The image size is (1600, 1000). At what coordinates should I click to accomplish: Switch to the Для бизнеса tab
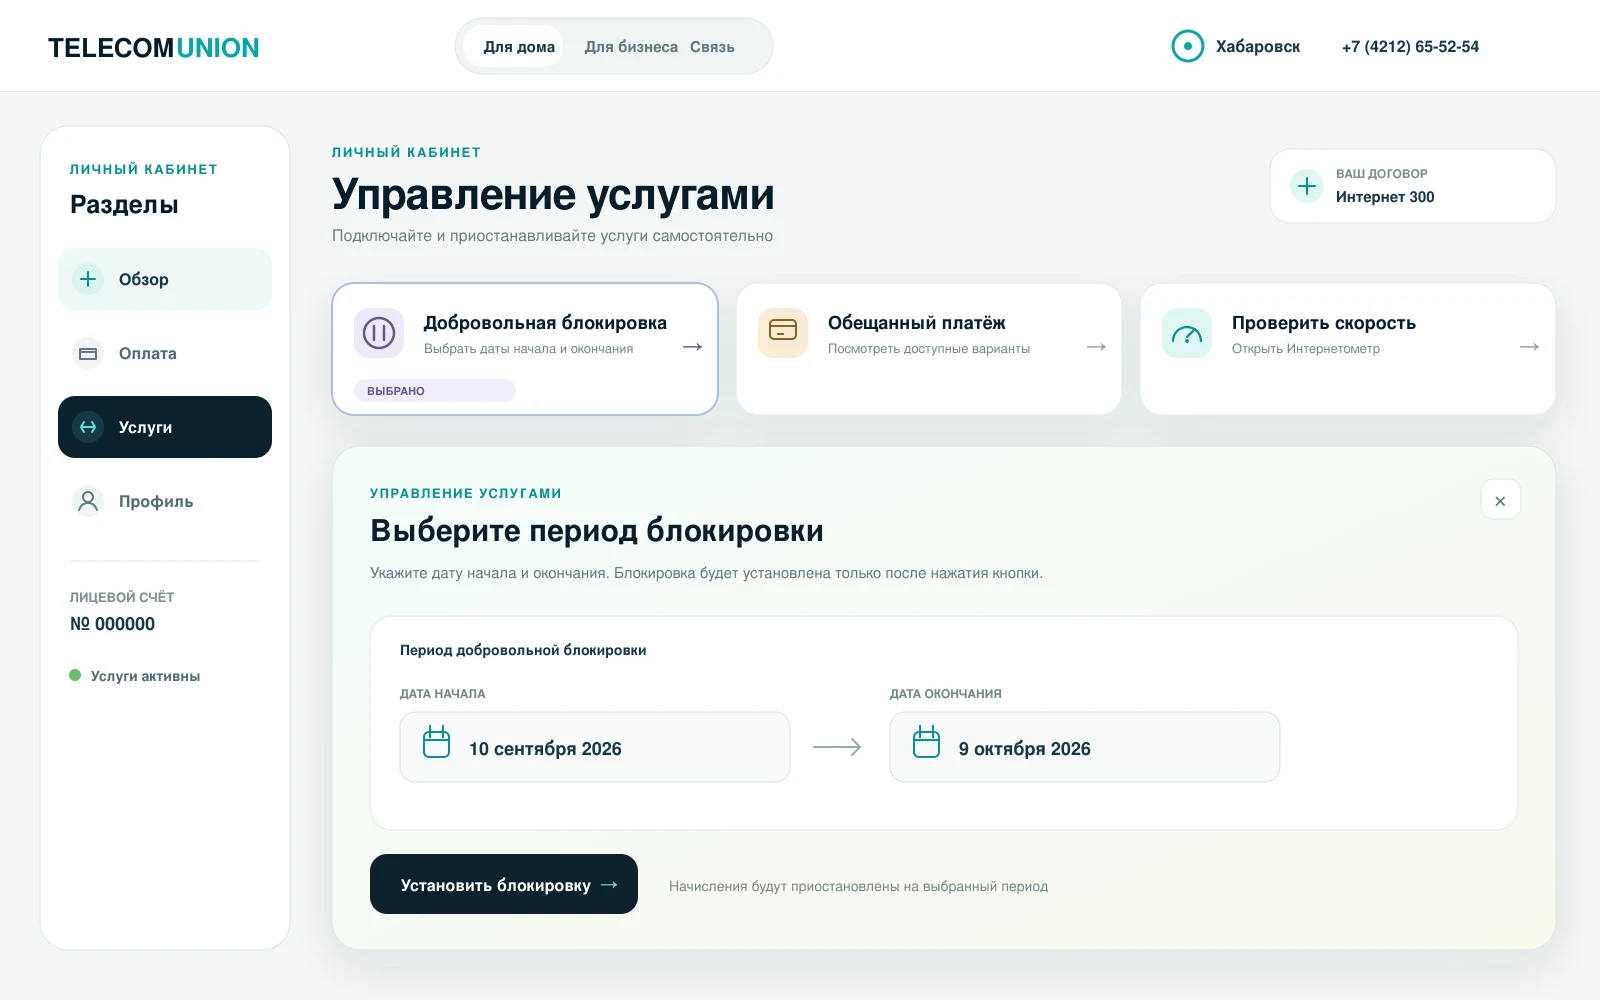click(631, 47)
